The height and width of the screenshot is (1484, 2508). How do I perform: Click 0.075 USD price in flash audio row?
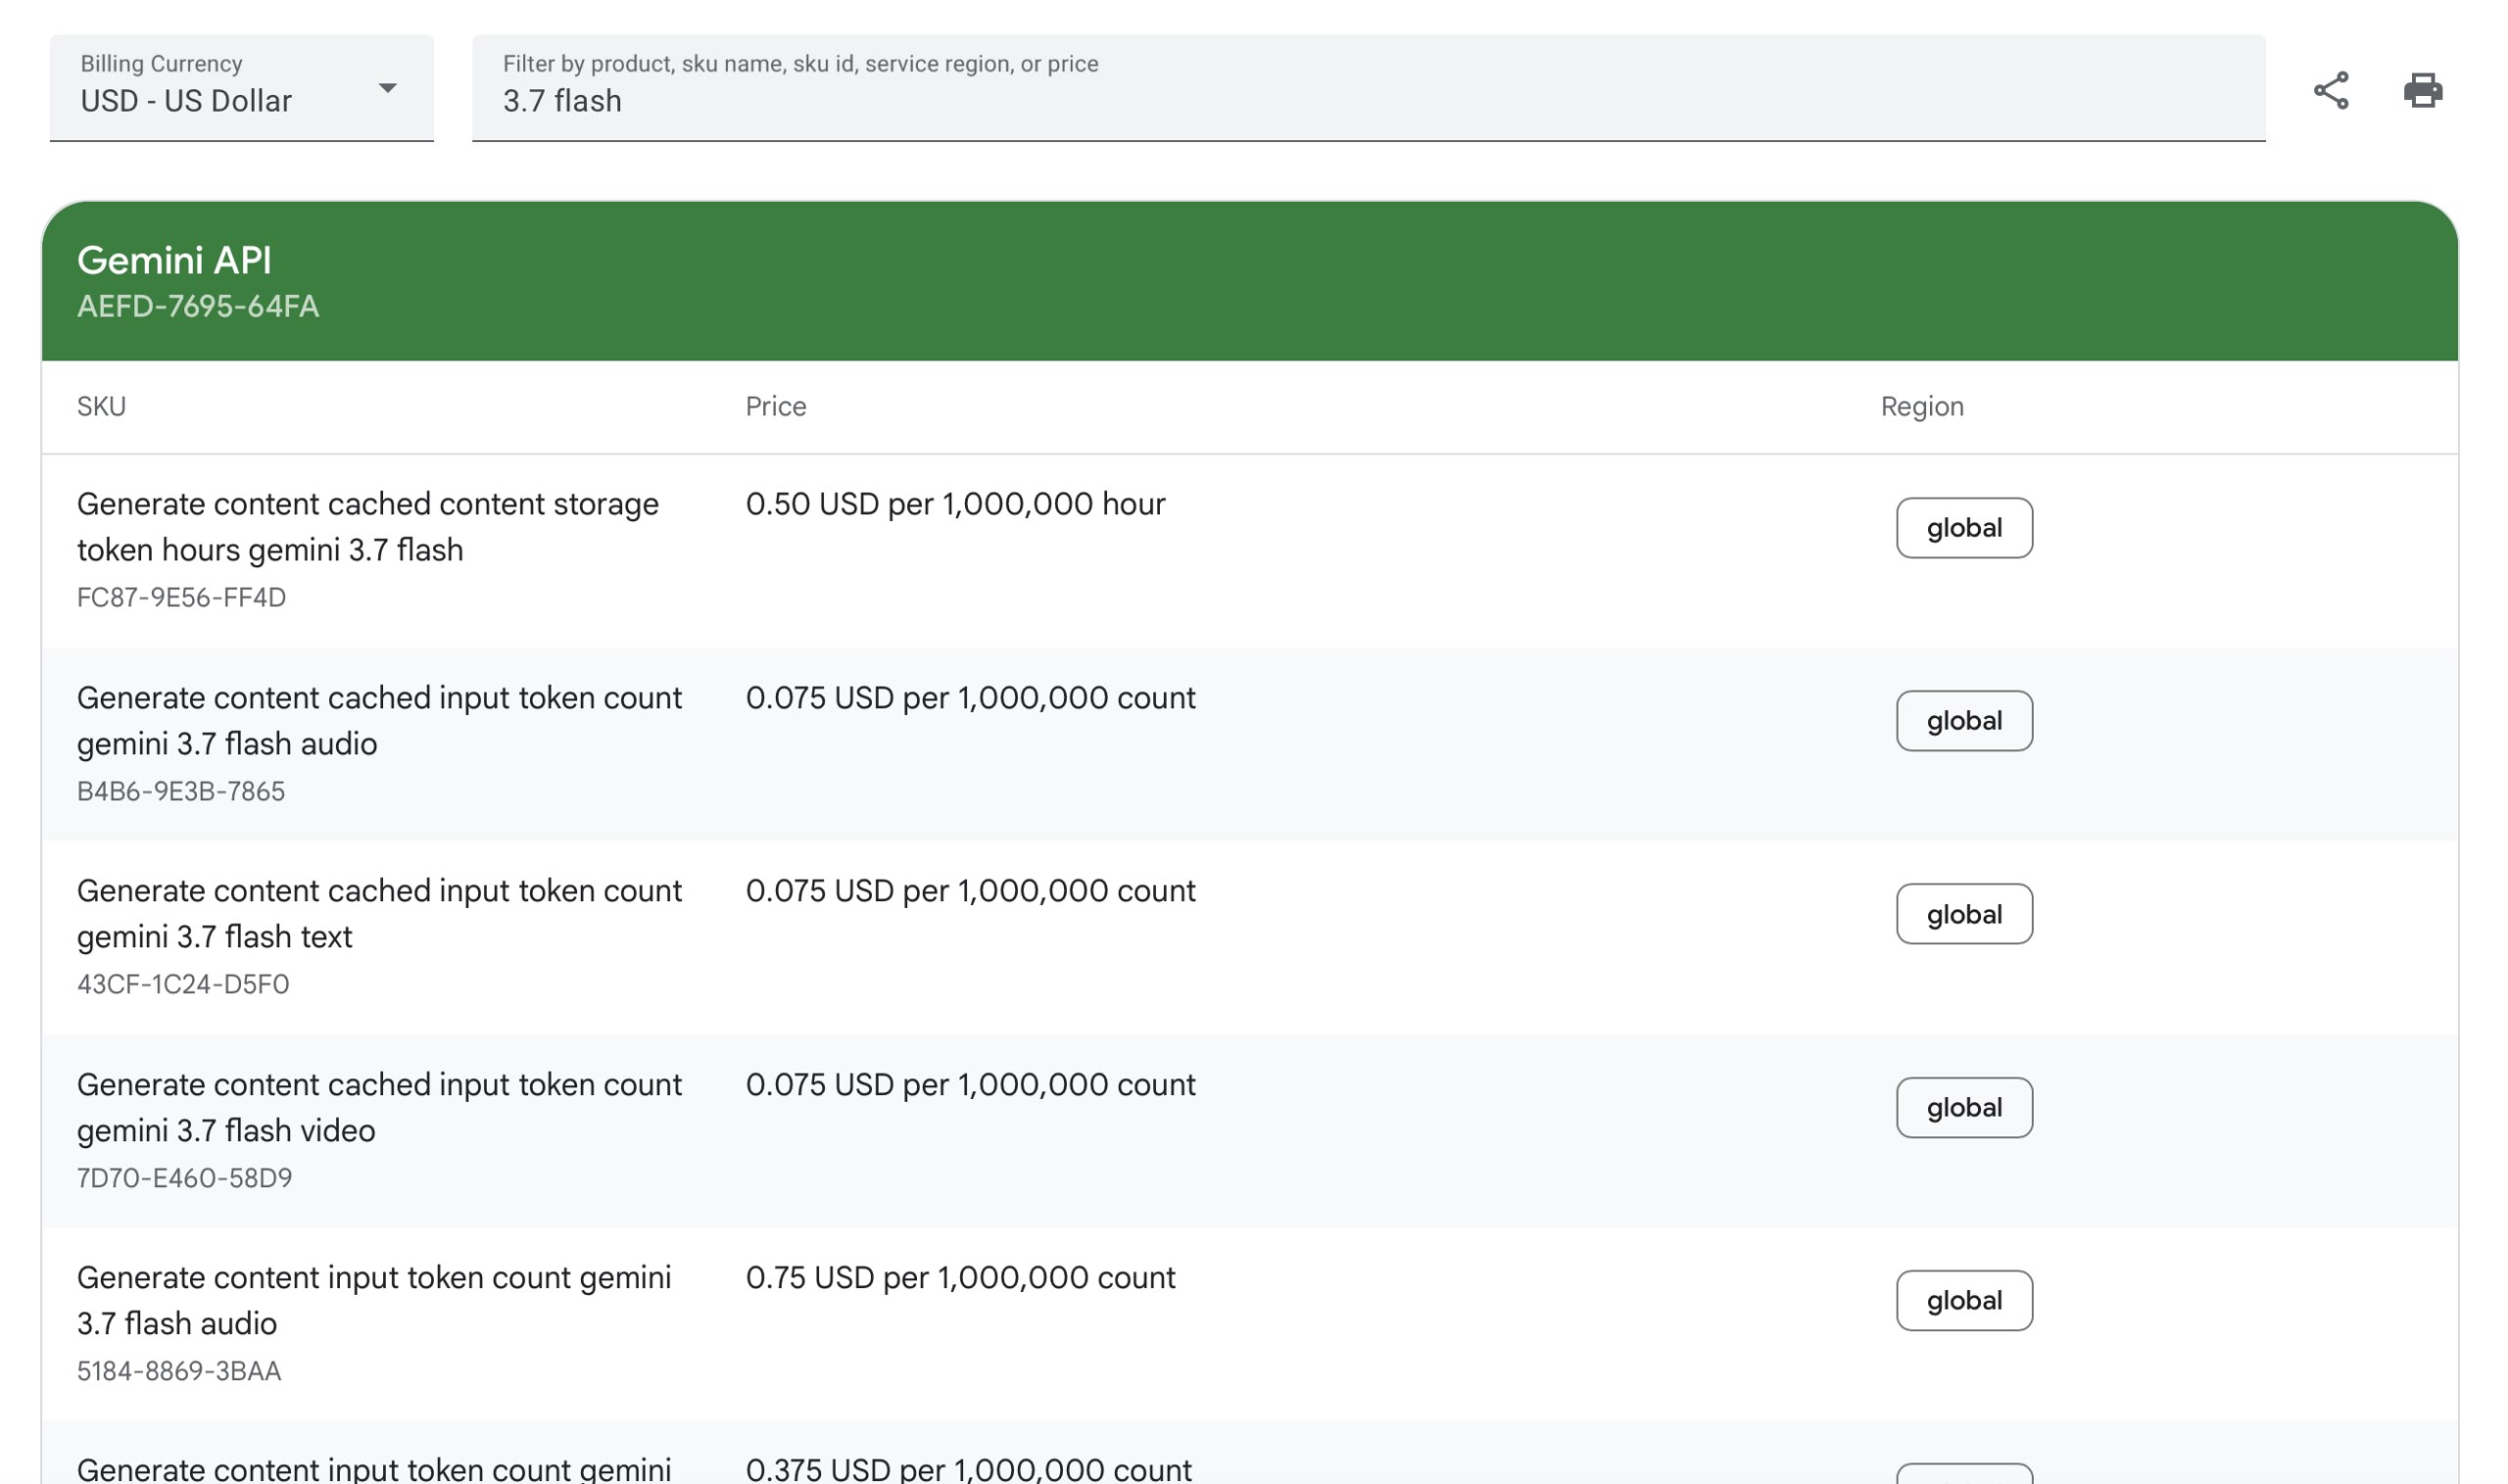[x=970, y=698]
